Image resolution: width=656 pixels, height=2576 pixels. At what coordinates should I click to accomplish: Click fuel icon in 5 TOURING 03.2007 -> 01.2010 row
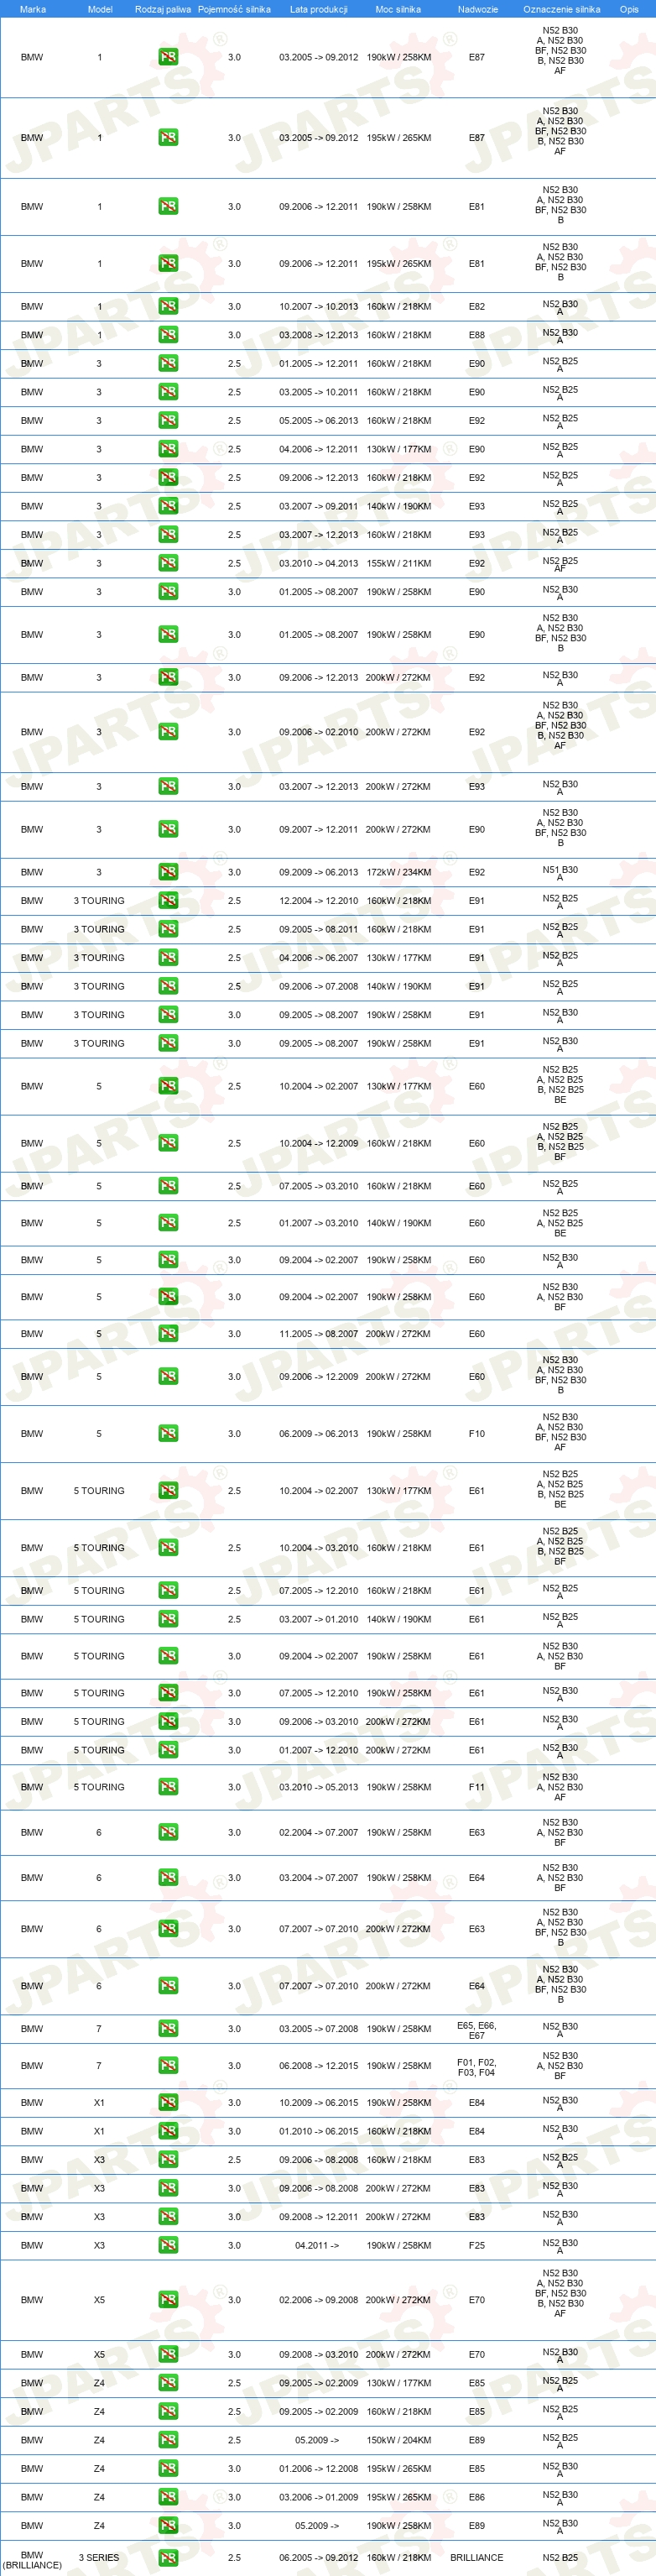click(x=168, y=1619)
